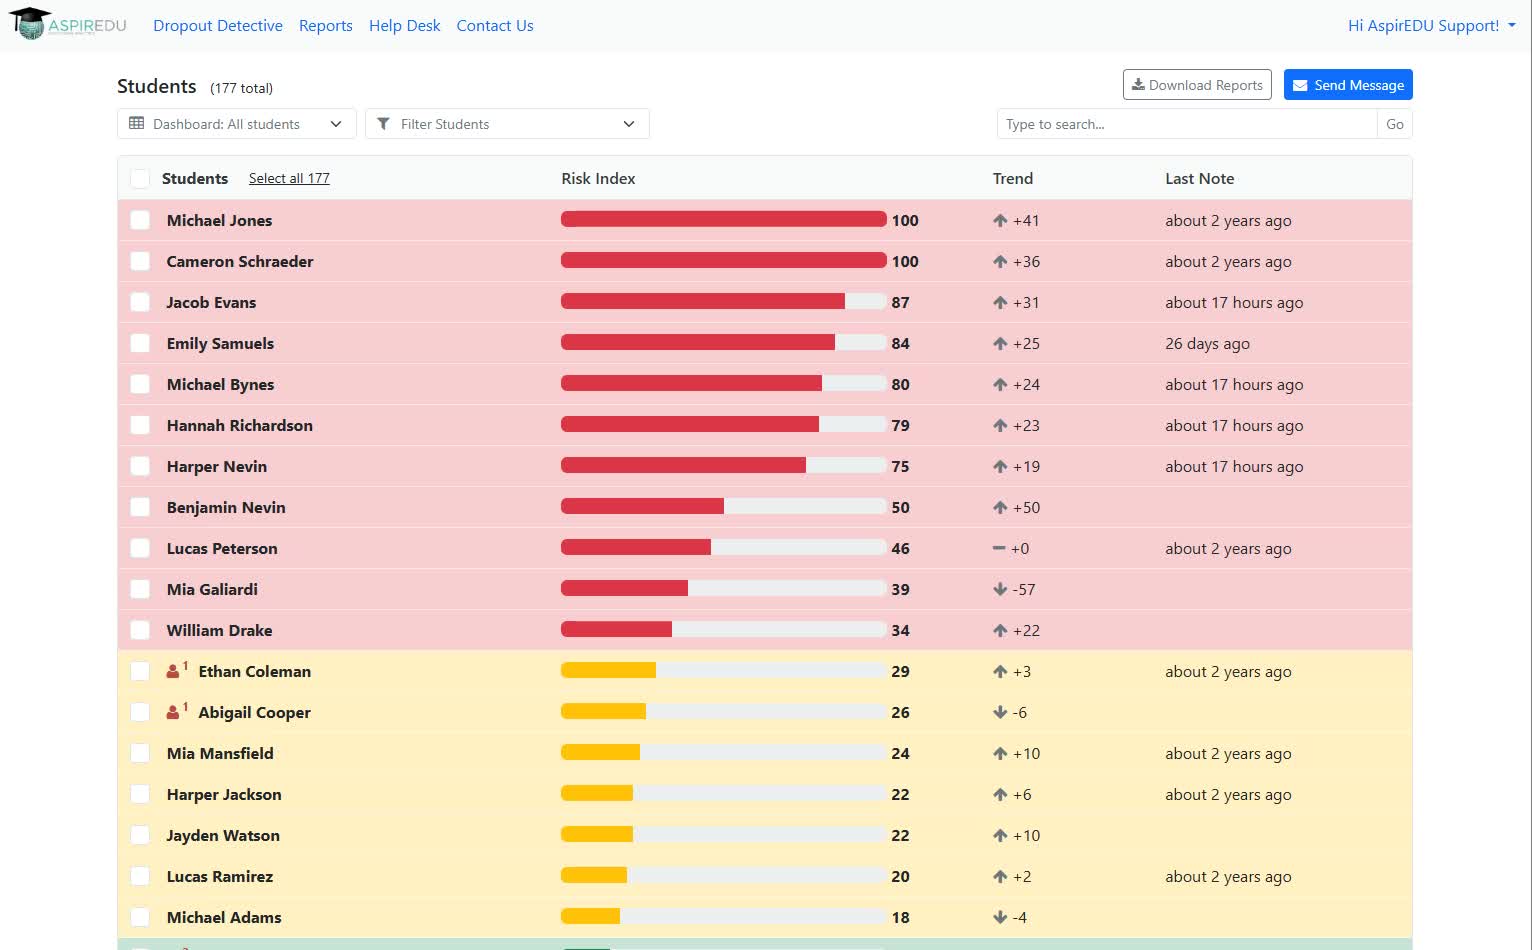The image size is (1532, 950).
Task: Check the box for Cameron Schraeder
Action: click(x=140, y=261)
